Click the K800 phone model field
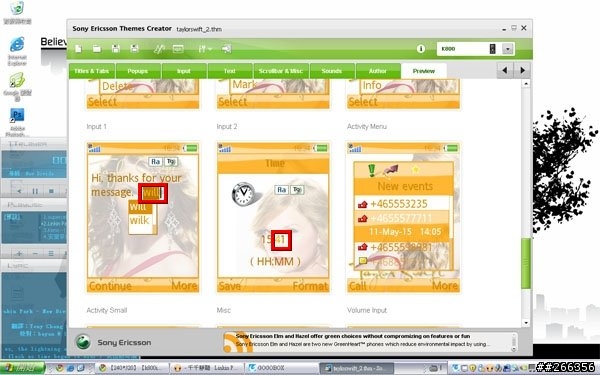The image size is (600, 375). click(x=470, y=49)
